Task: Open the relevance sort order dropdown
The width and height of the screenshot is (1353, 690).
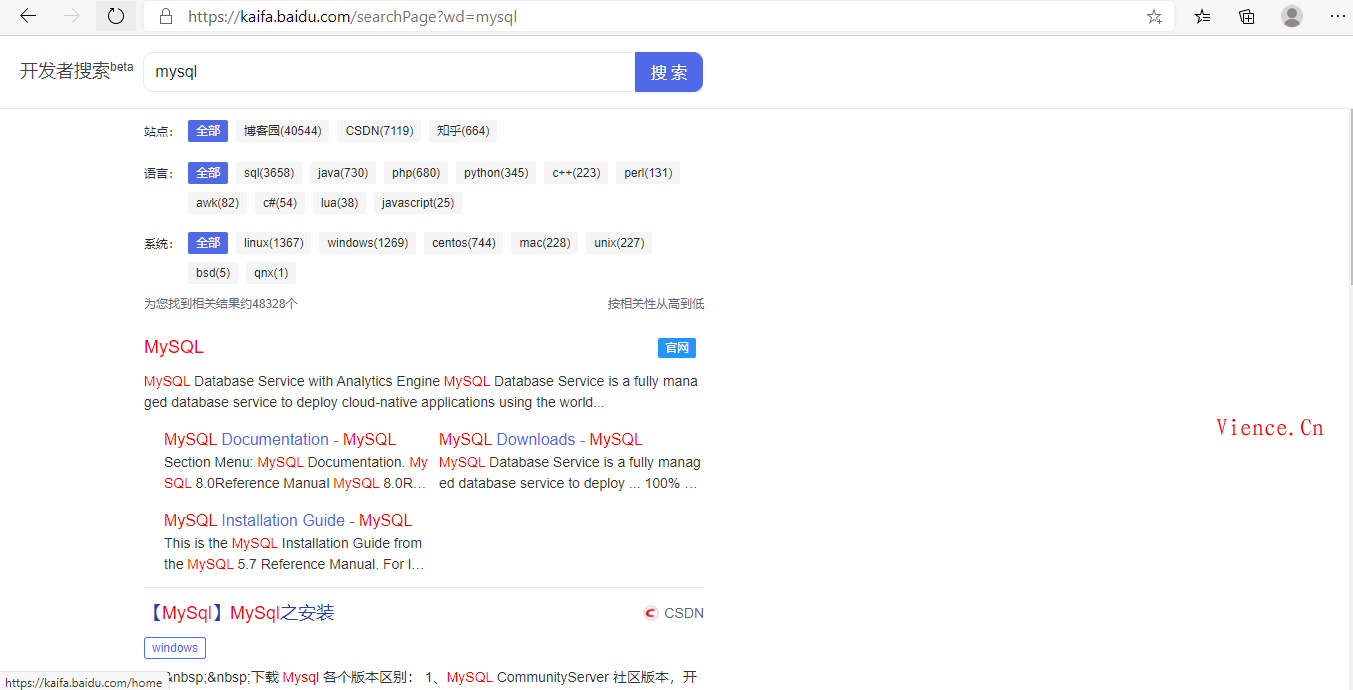Action: click(x=655, y=304)
